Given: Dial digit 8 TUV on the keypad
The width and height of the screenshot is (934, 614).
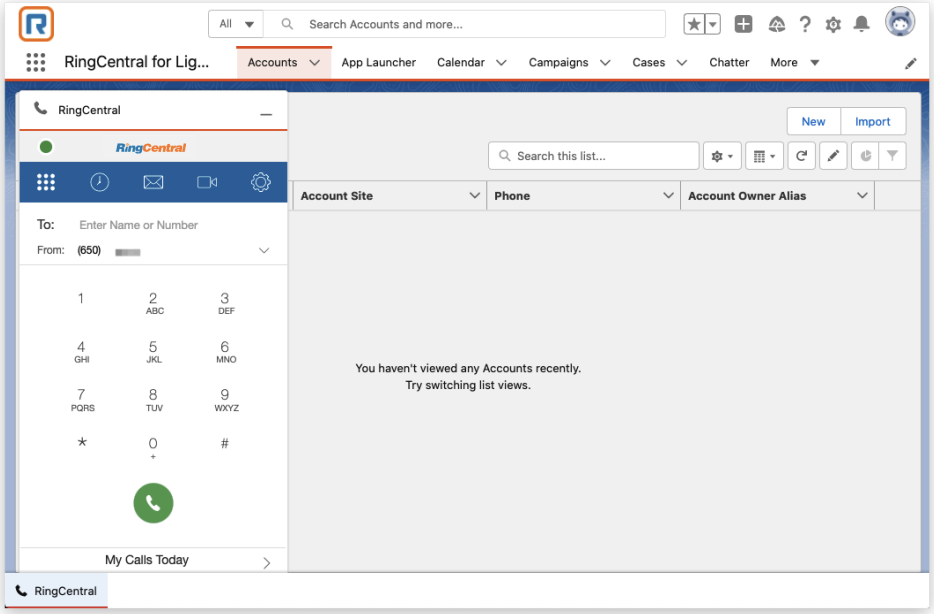Looking at the screenshot, I should [153, 400].
